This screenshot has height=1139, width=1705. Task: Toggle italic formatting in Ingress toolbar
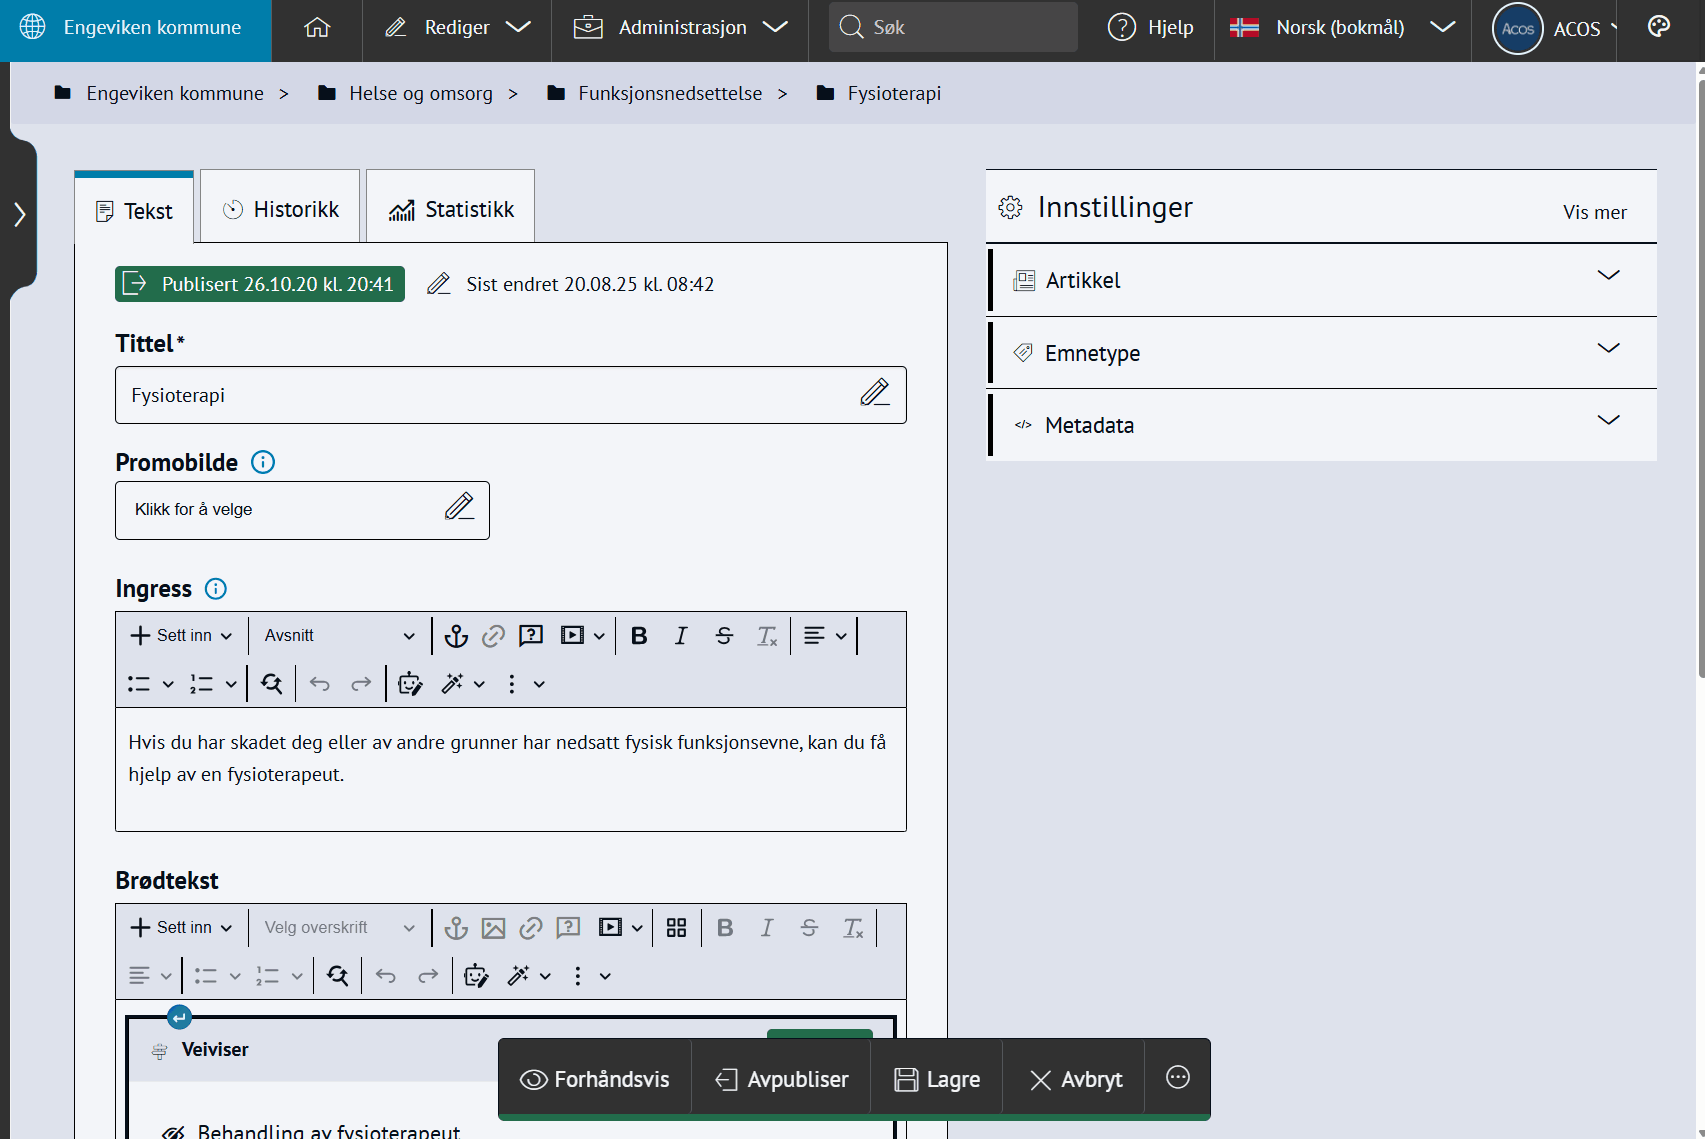(681, 636)
